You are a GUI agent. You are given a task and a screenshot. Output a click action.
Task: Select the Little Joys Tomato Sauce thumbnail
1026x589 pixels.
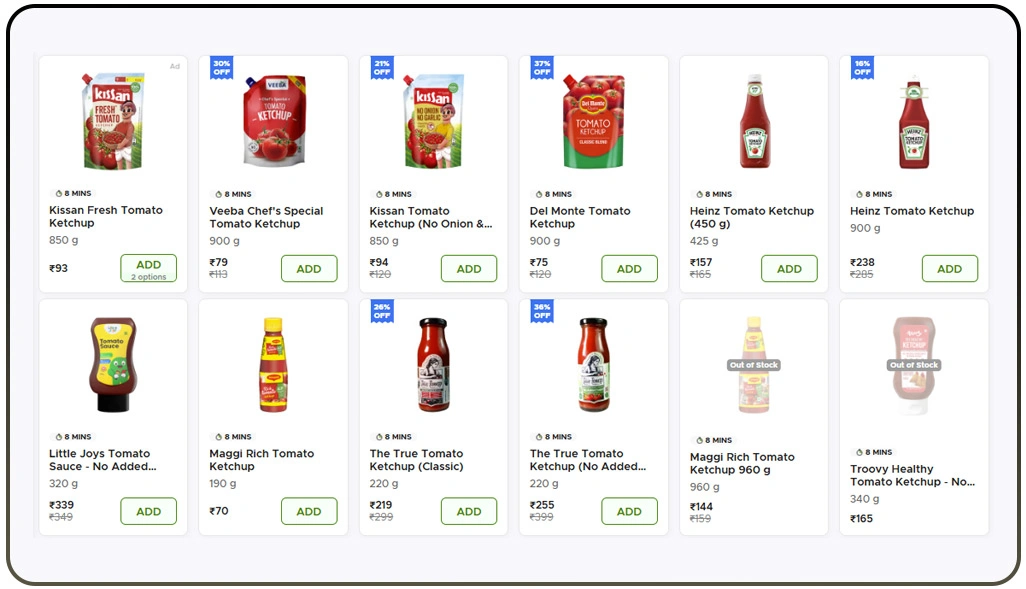click(112, 363)
